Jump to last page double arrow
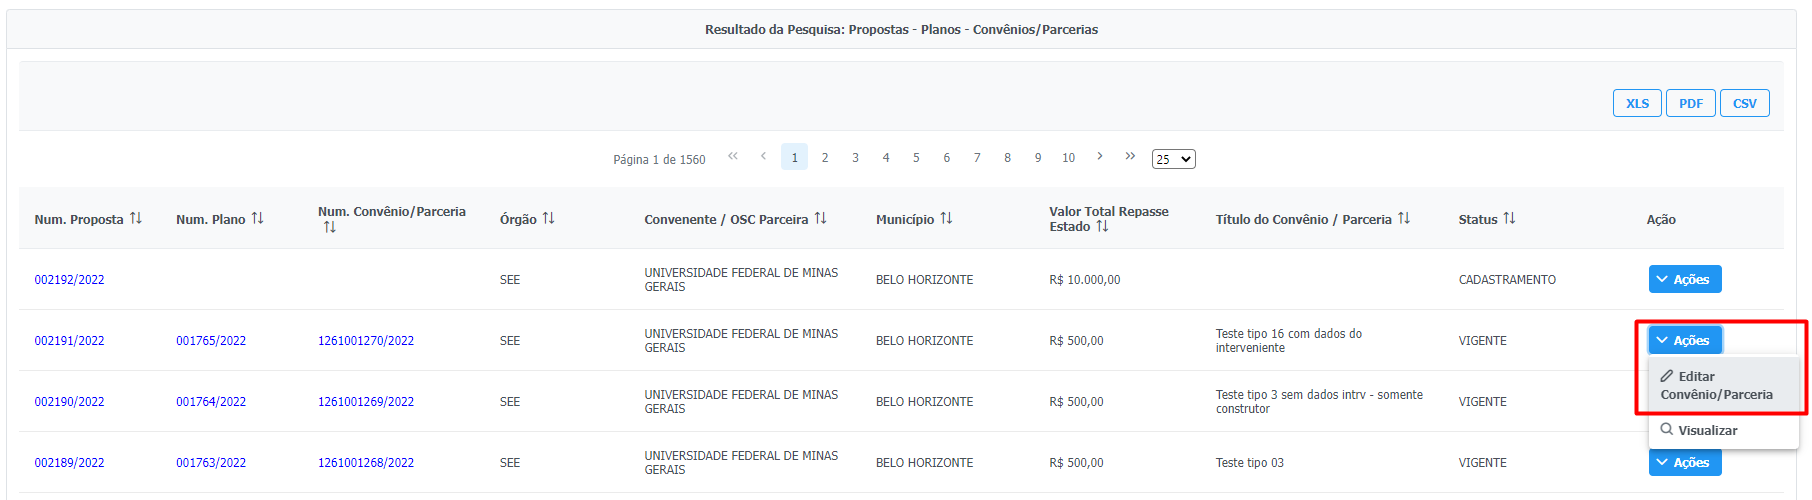Viewport: 1812px width, 500px height. click(1130, 157)
